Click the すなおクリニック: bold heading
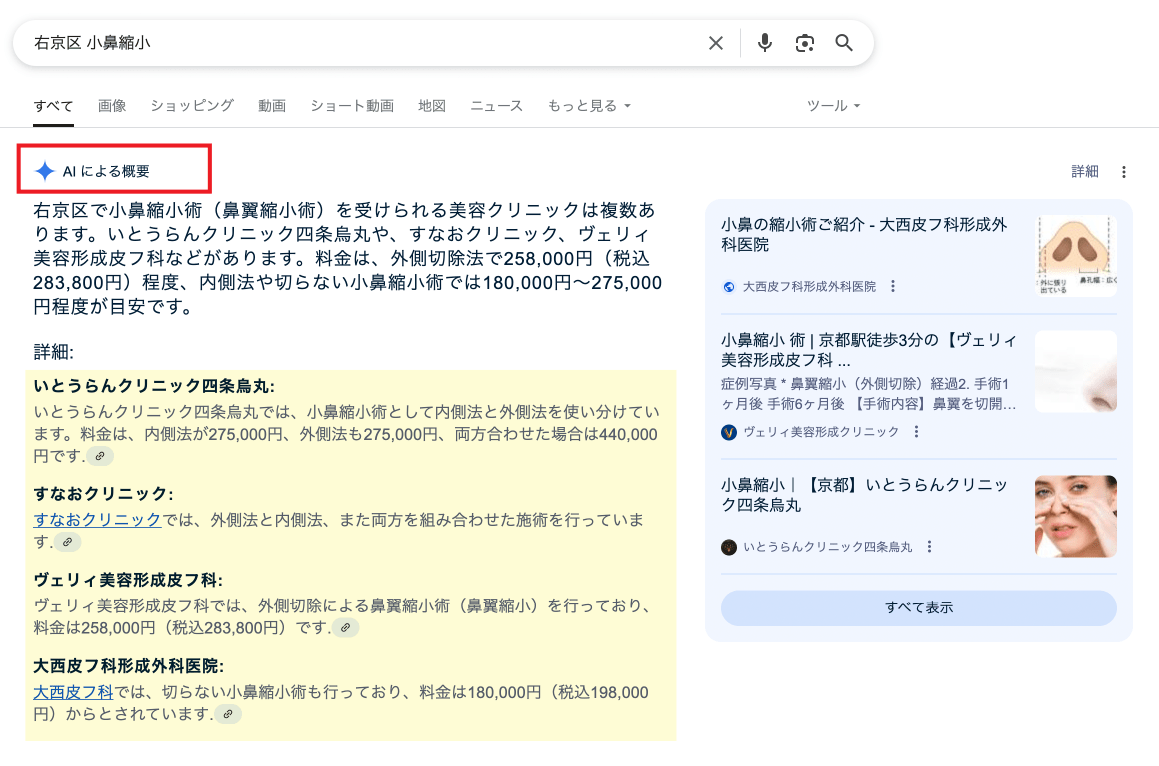 click(103, 494)
